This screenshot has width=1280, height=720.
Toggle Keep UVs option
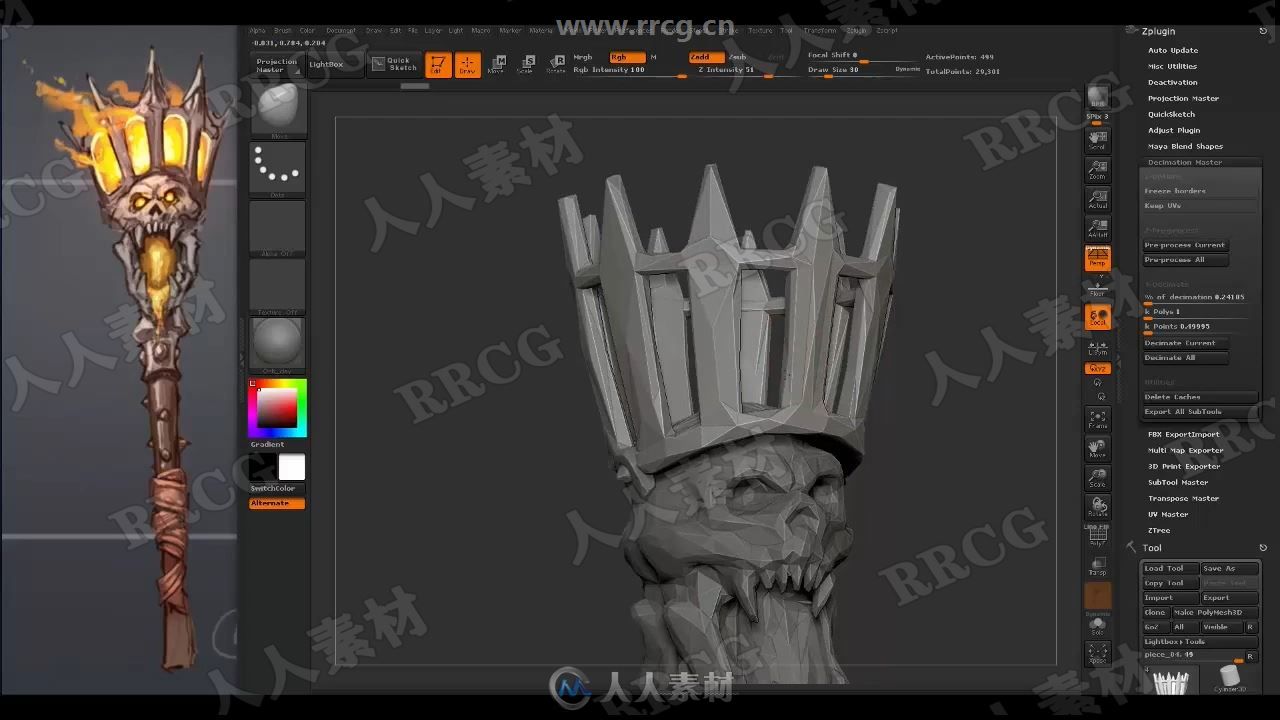pos(1199,206)
